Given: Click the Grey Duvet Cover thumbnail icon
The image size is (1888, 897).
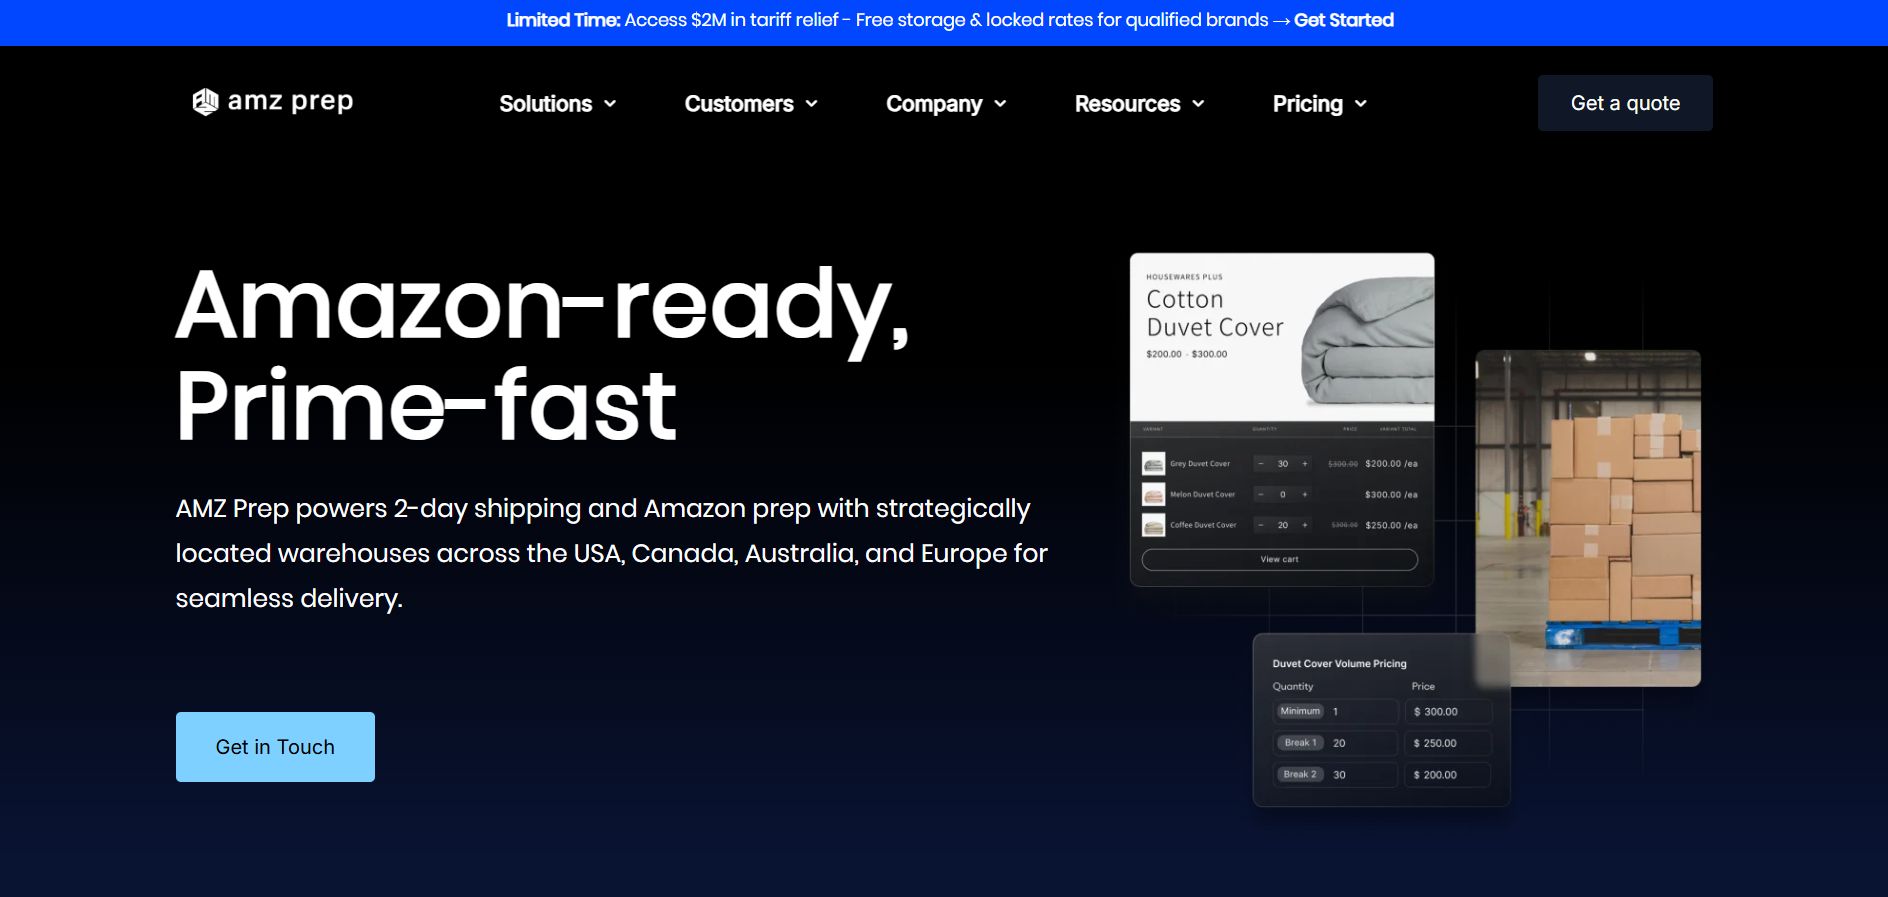Looking at the screenshot, I should click(x=1153, y=464).
